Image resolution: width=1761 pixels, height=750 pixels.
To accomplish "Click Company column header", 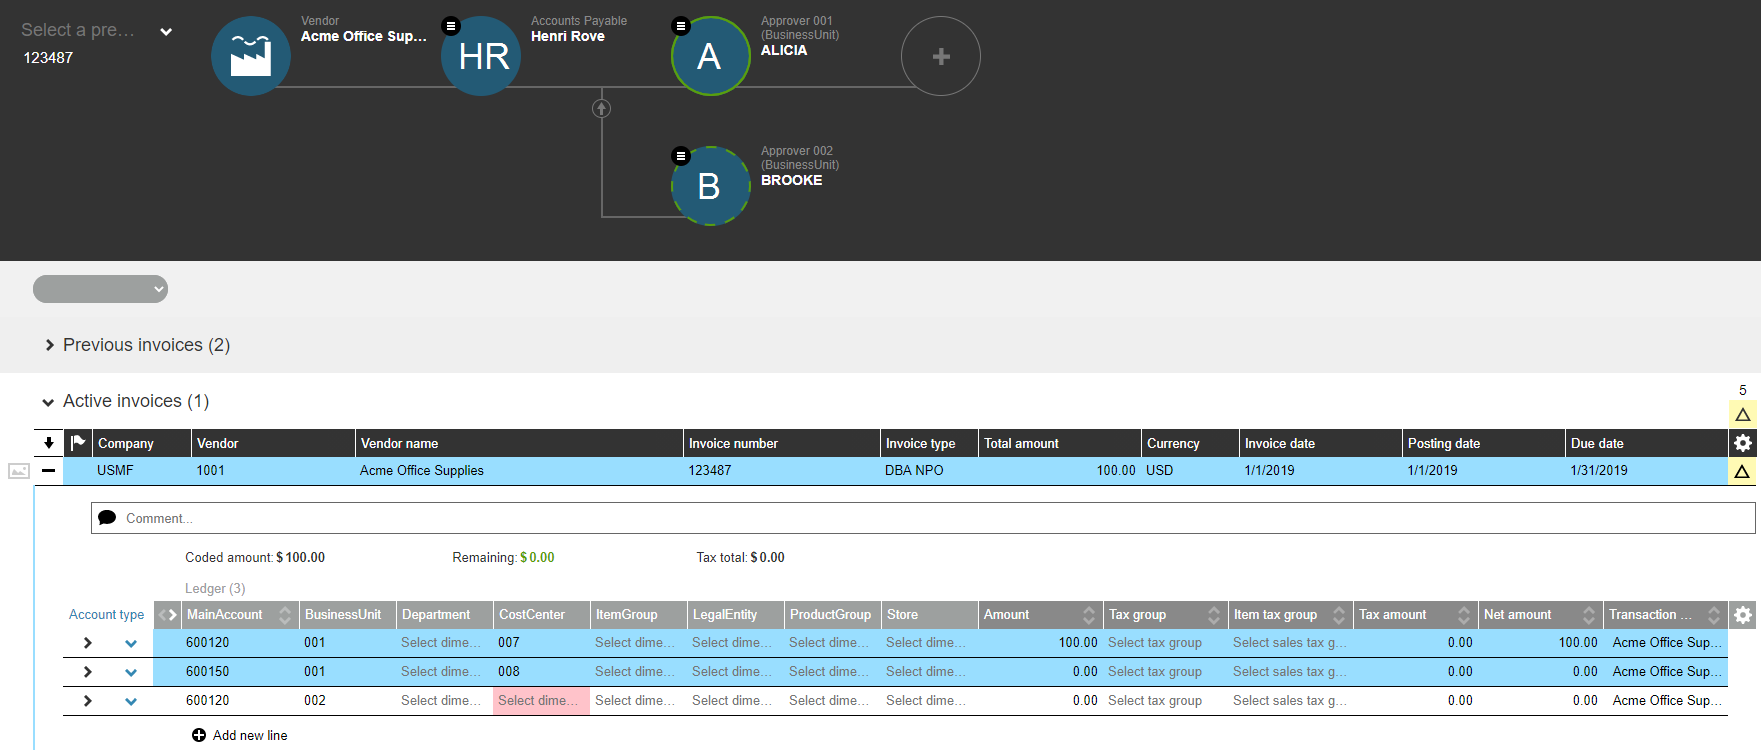I will (142, 443).
